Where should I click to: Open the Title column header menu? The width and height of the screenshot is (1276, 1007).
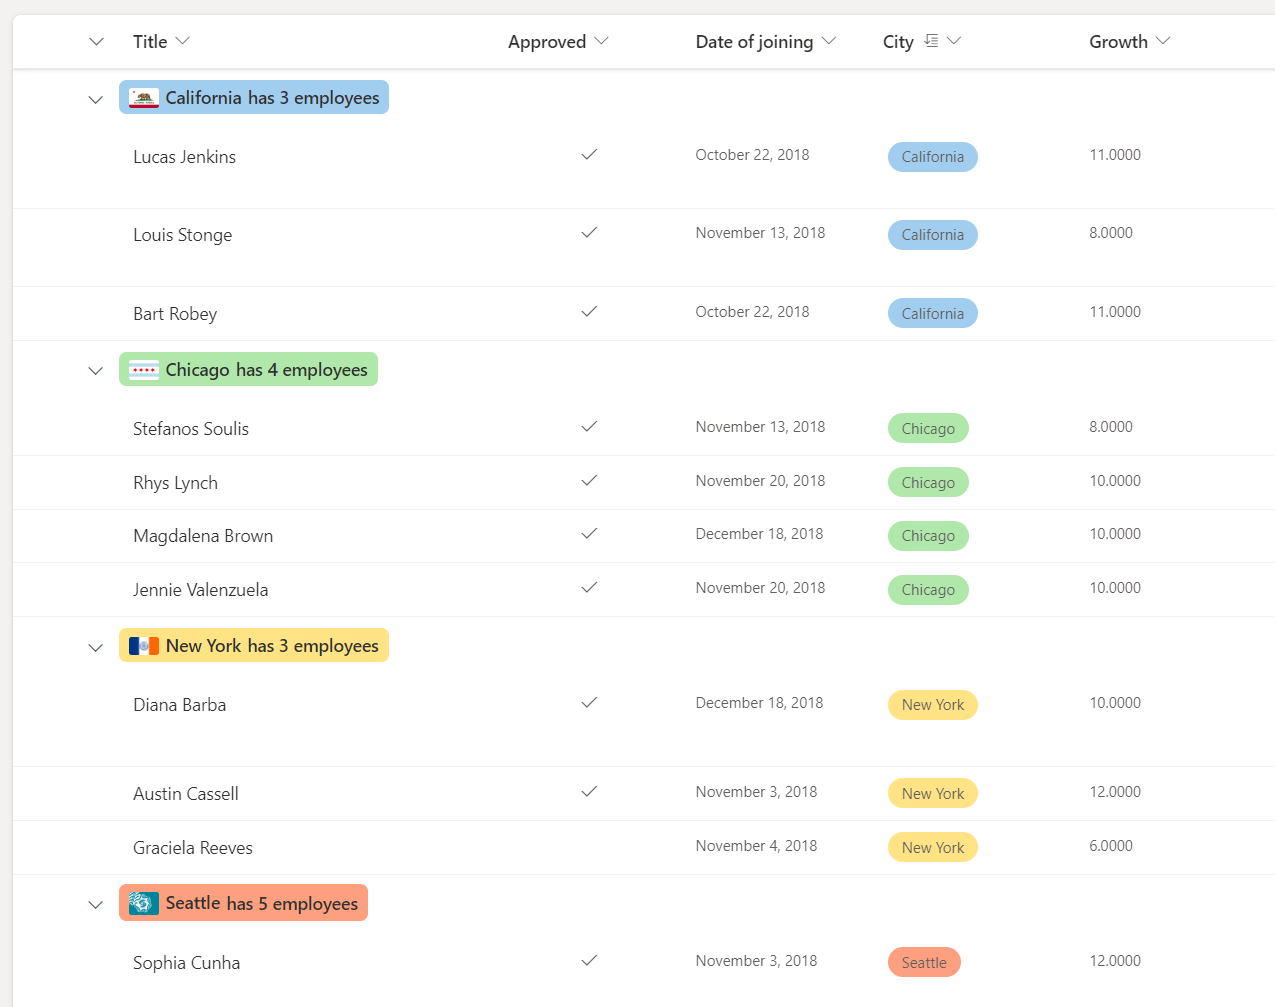point(183,41)
